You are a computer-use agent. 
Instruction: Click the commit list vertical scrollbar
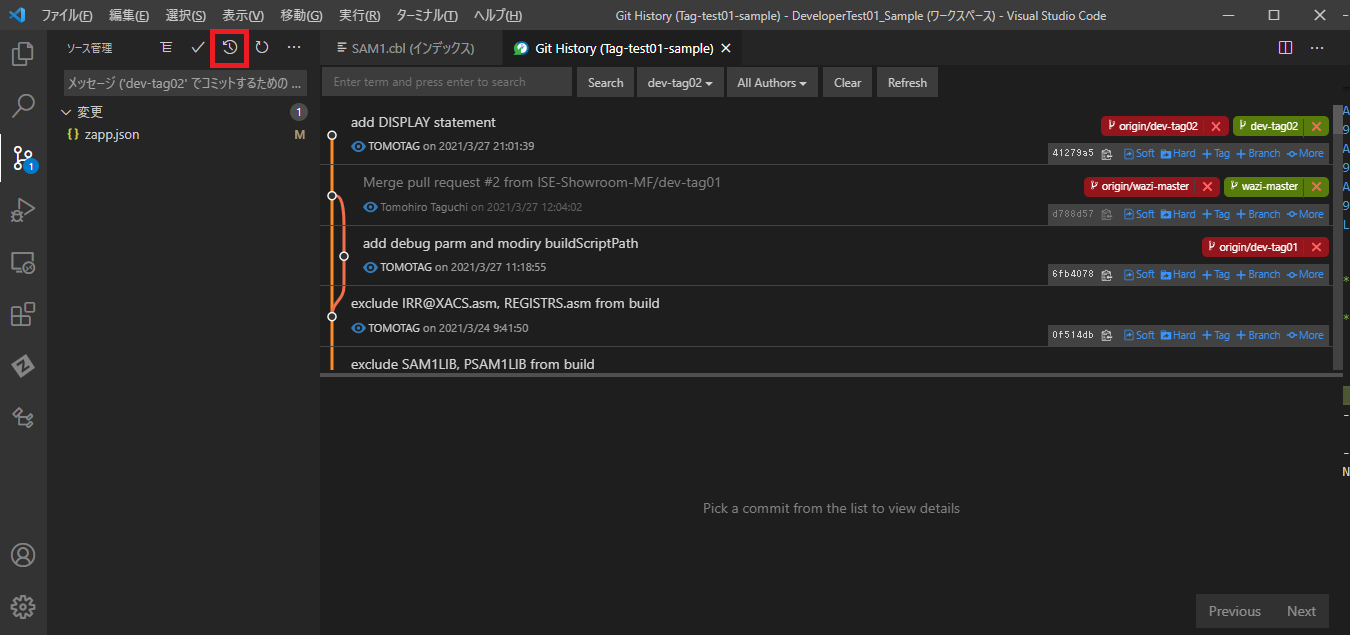click(1338, 235)
